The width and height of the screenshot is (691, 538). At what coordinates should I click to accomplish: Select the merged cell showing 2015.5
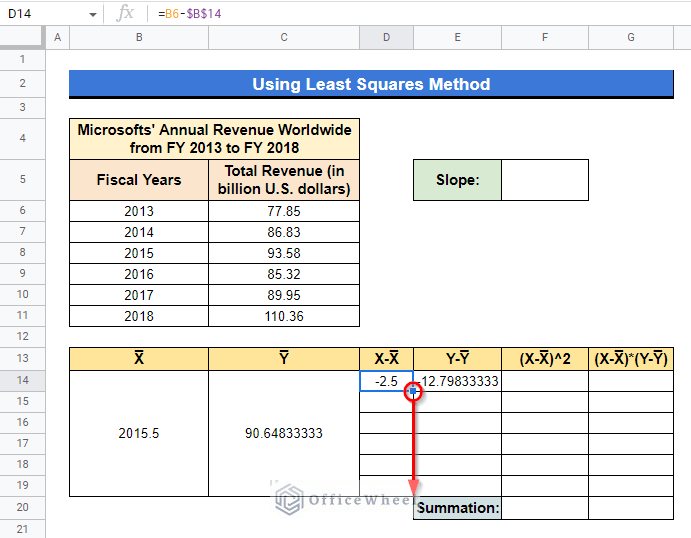139,434
